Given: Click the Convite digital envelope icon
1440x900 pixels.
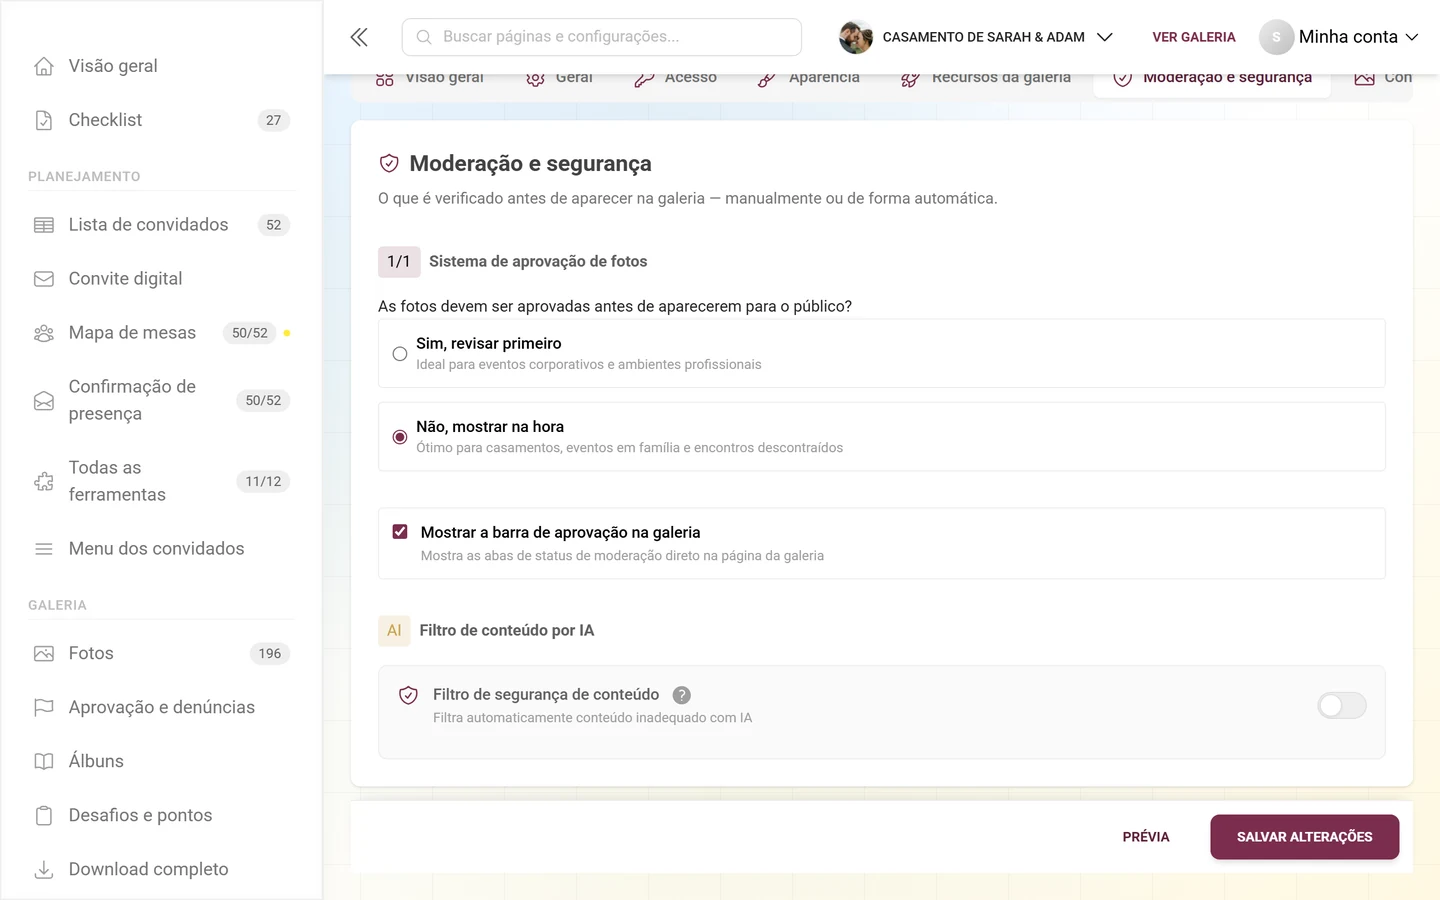Looking at the screenshot, I should [44, 279].
